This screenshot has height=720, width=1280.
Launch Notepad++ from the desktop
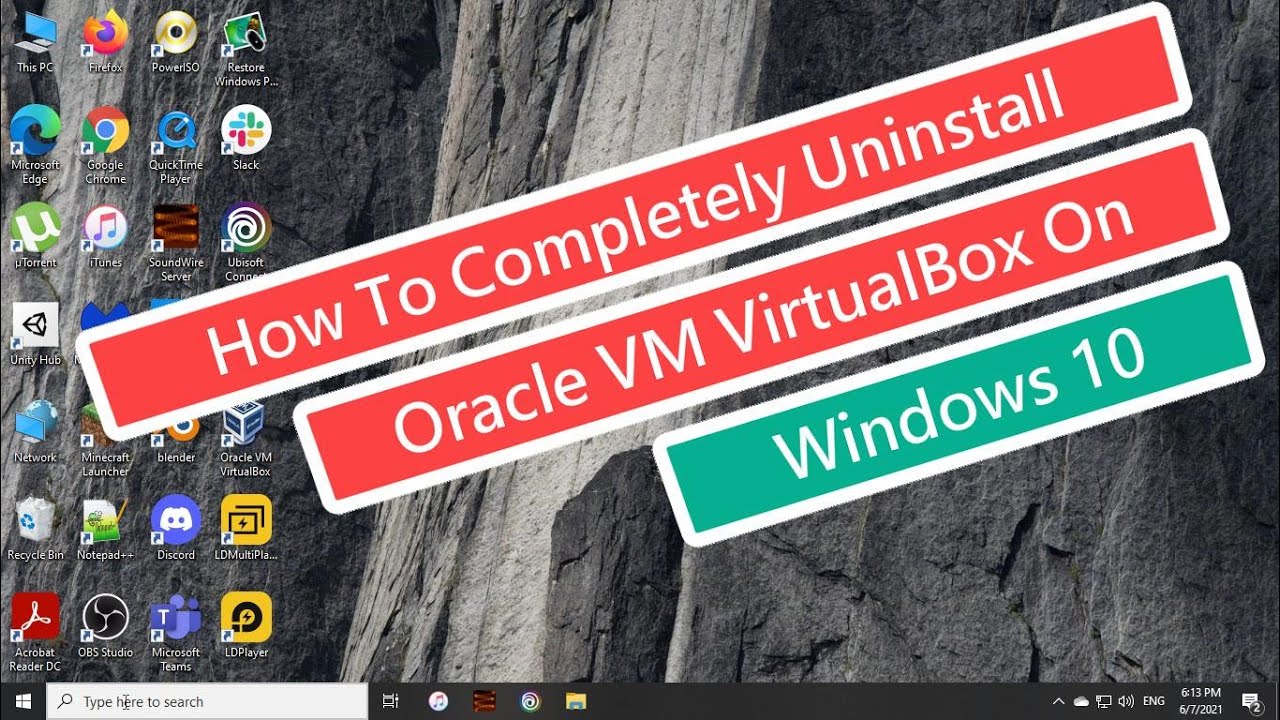(105, 528)
